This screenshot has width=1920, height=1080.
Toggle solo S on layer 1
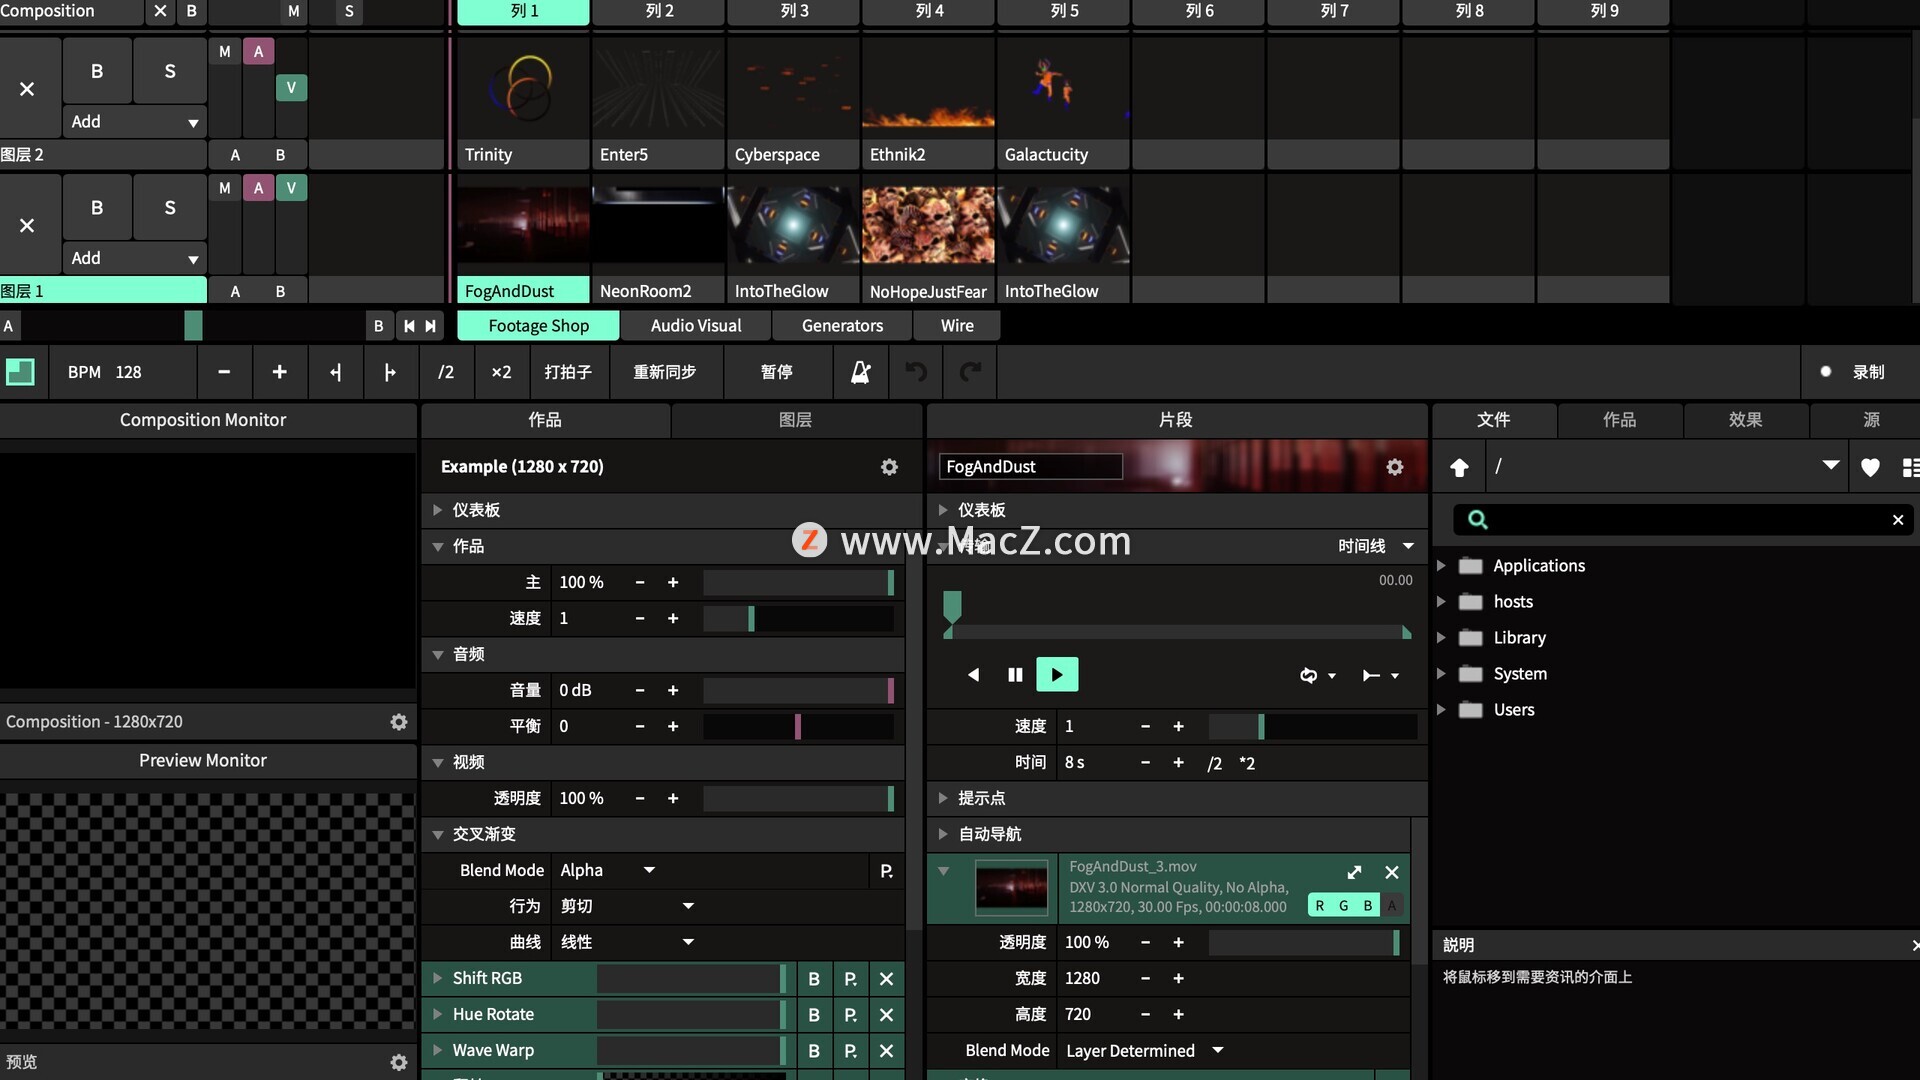[169, 208]
